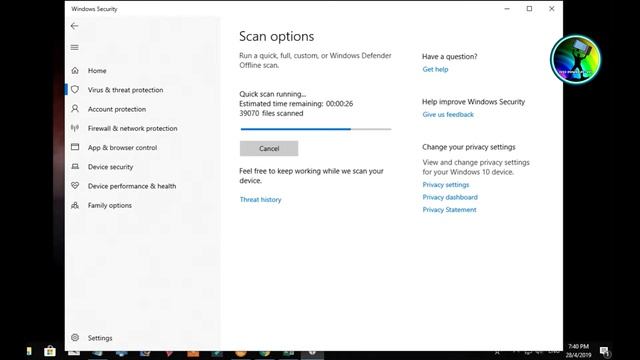Click the Home house icon
This screenshot has width=640, height=360.
click(x=75, y=71)
